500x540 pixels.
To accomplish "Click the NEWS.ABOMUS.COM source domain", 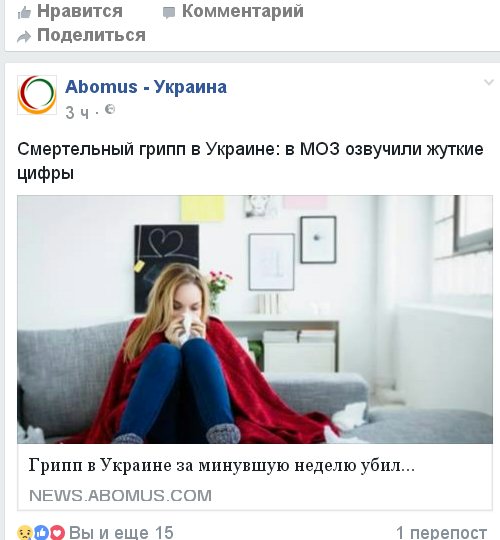I will click(121, 496).
